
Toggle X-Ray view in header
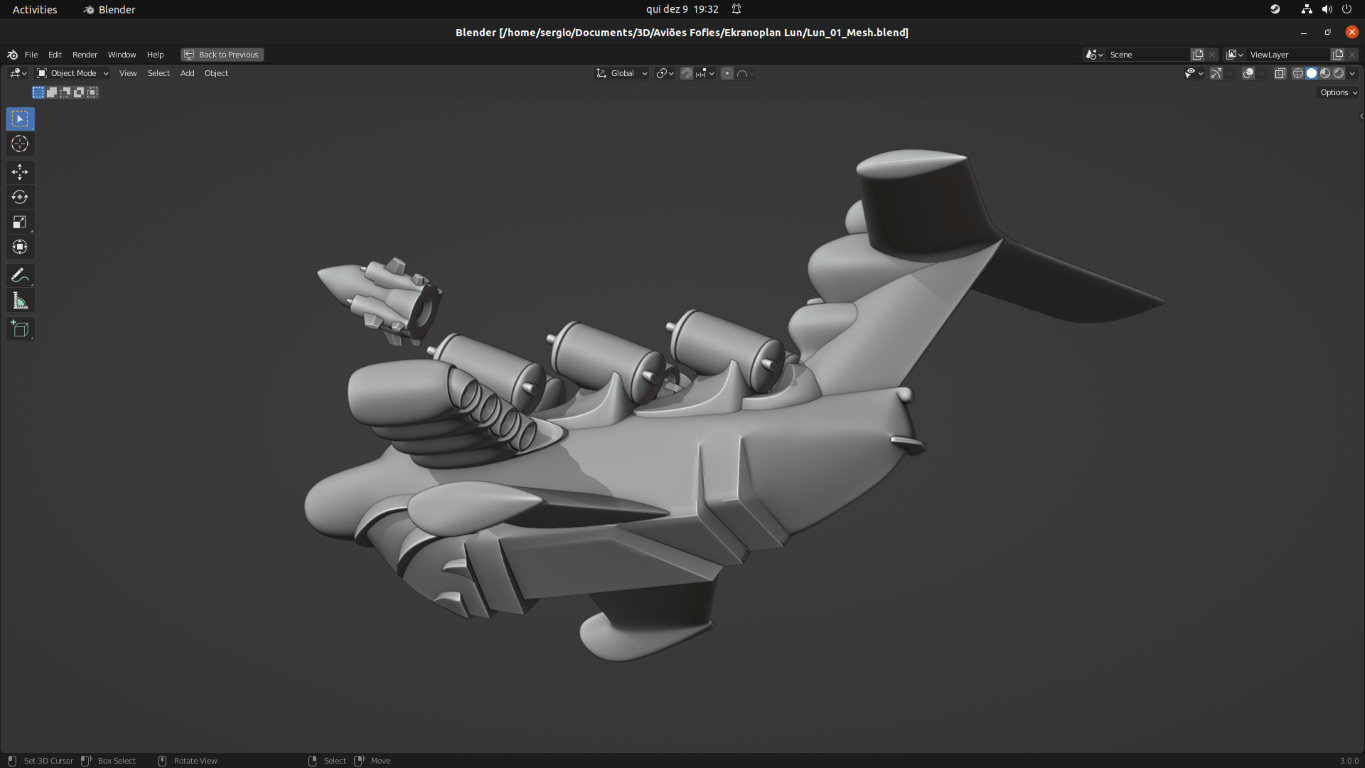(x=1279, y=73)
